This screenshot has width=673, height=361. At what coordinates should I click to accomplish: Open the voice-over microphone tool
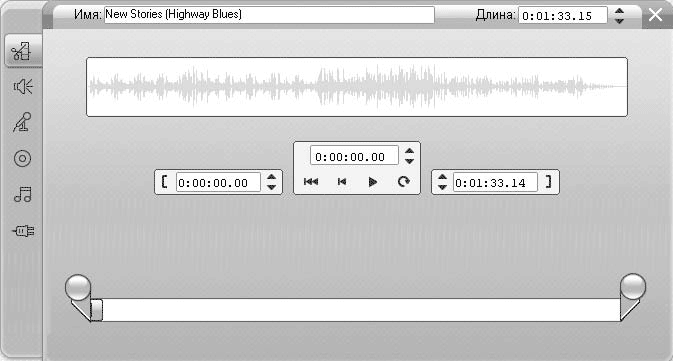tap(22, 122)
